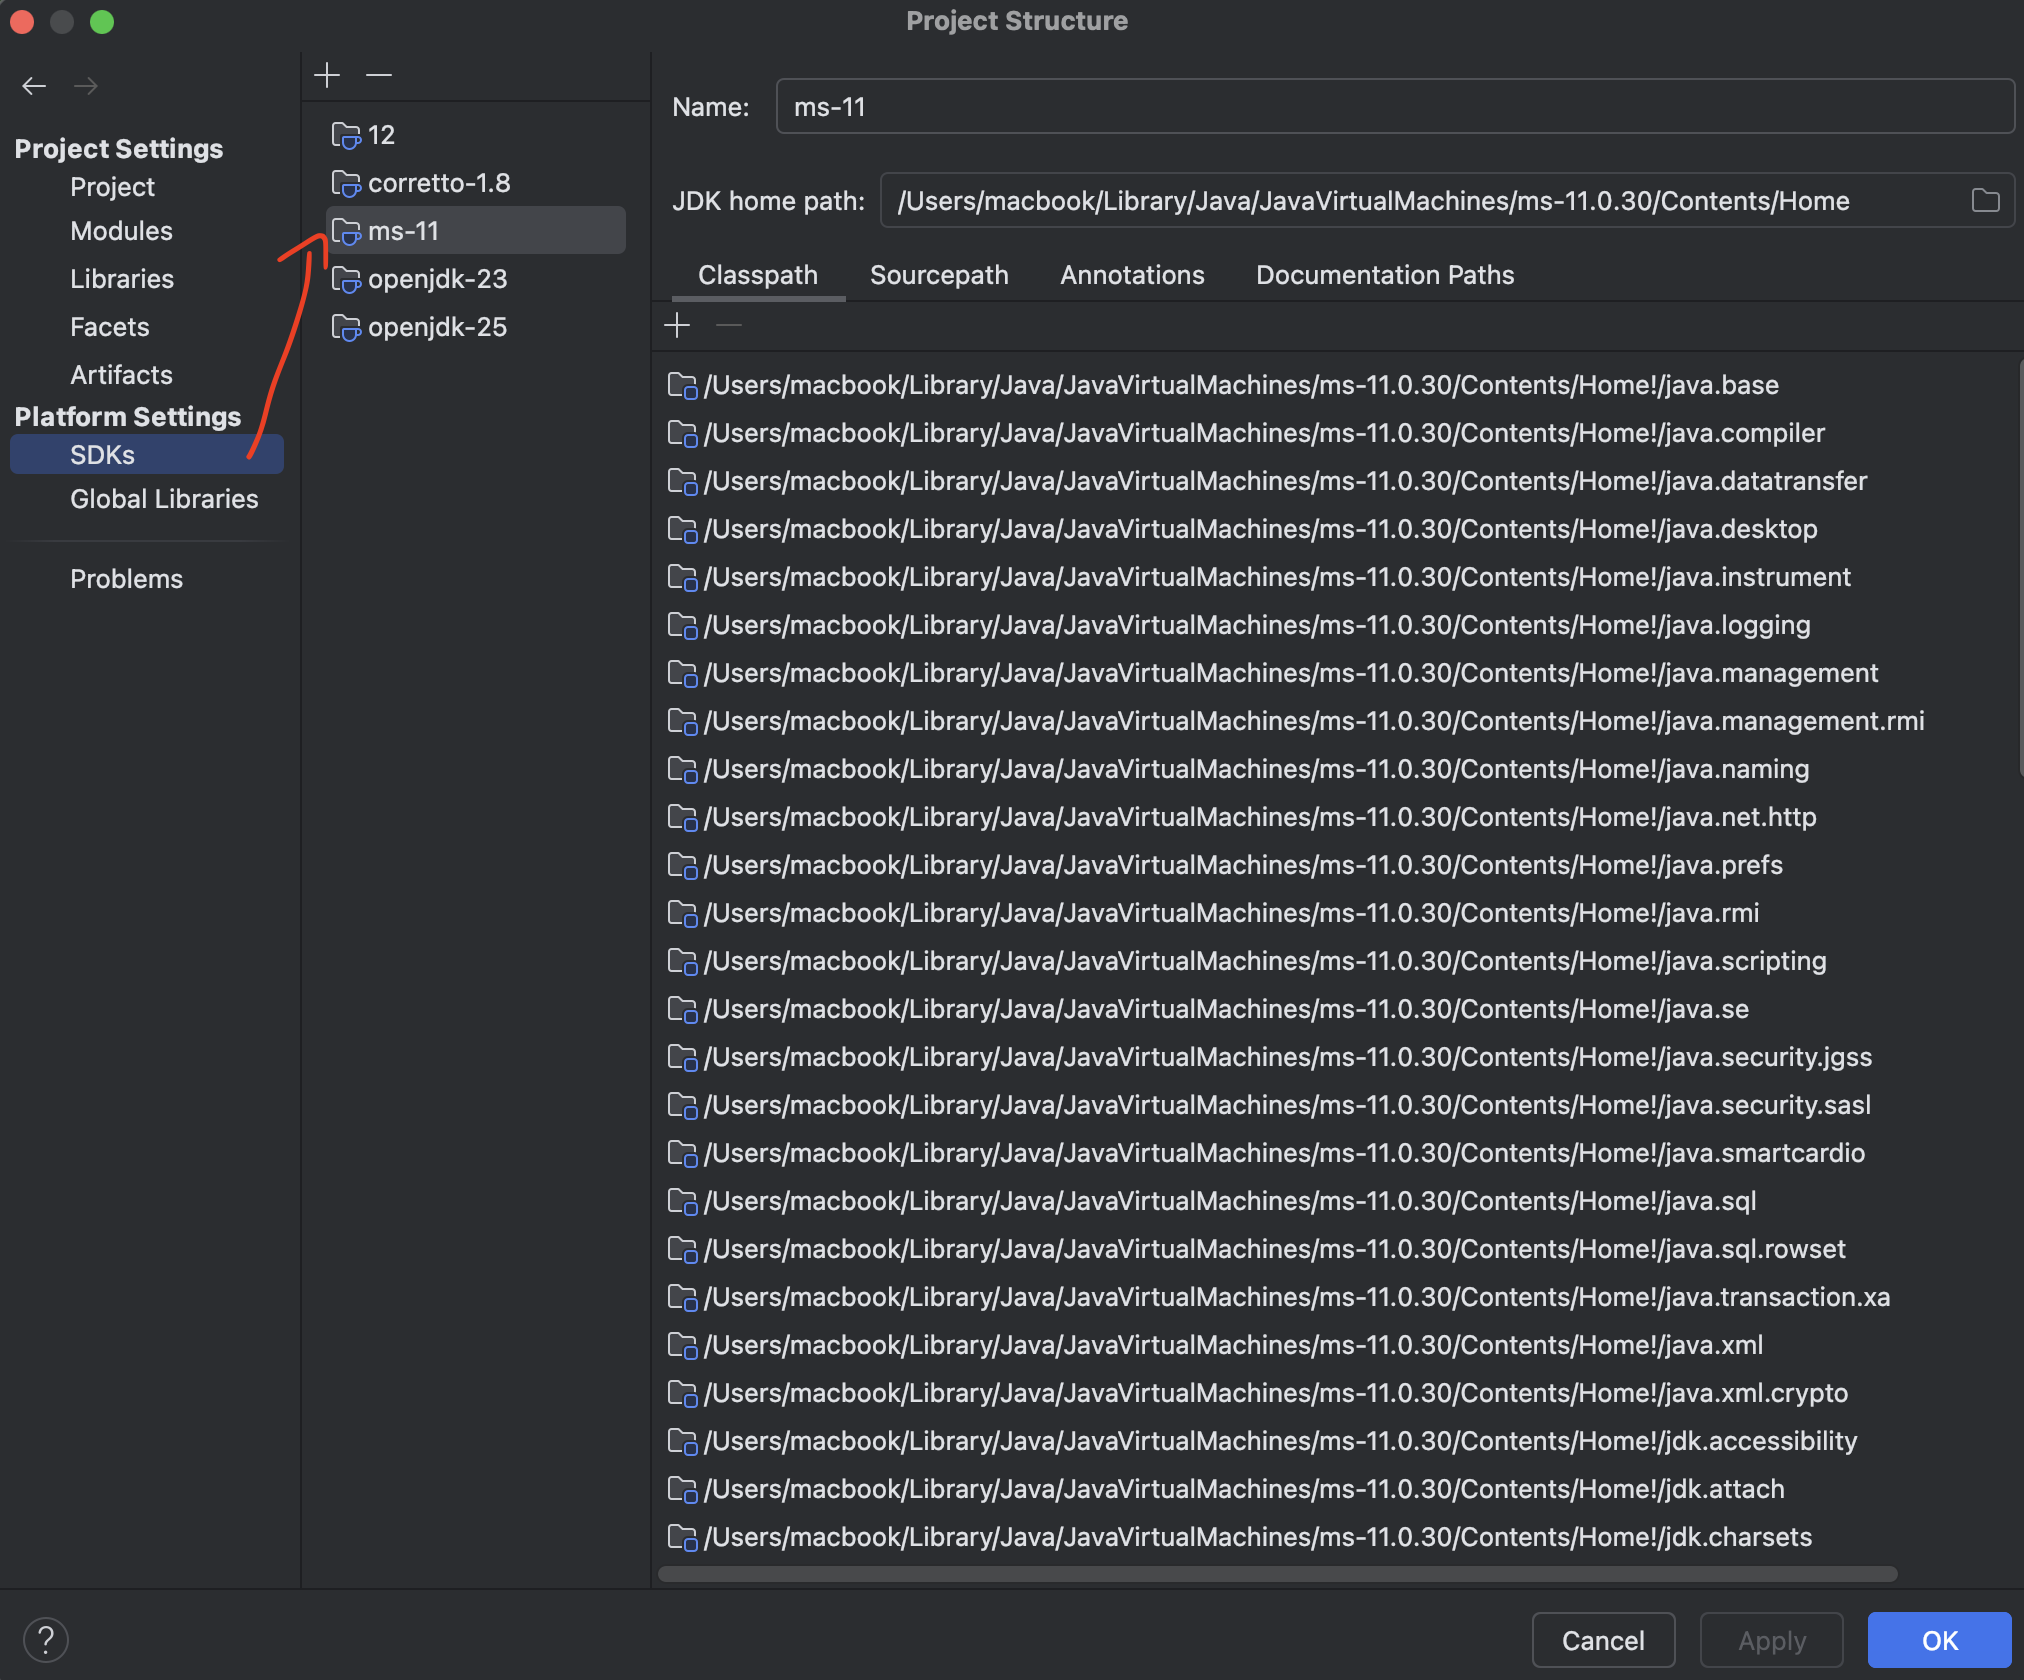
Task: Select the jdk.attach classpath entry
Action: (x=1226, y=1489)
